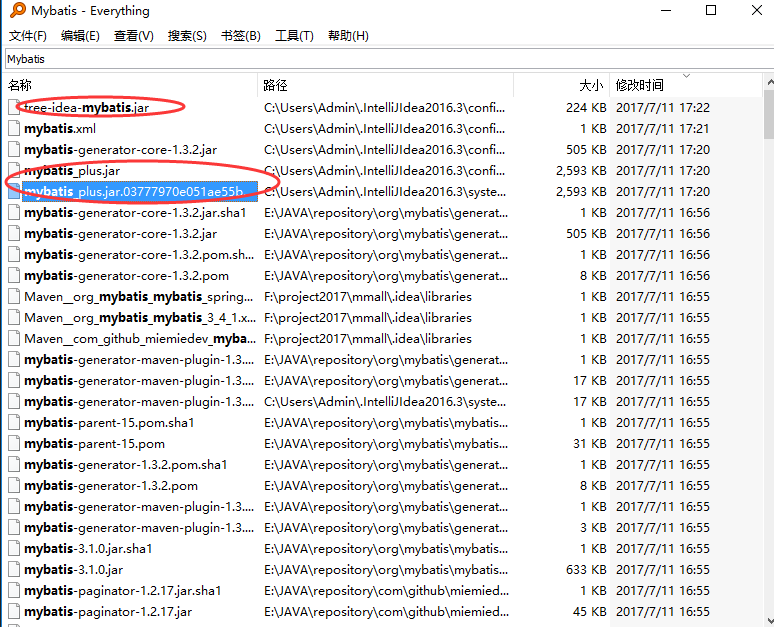Click file icon of mybatis-3.1.0.jar

click(14, 570)
